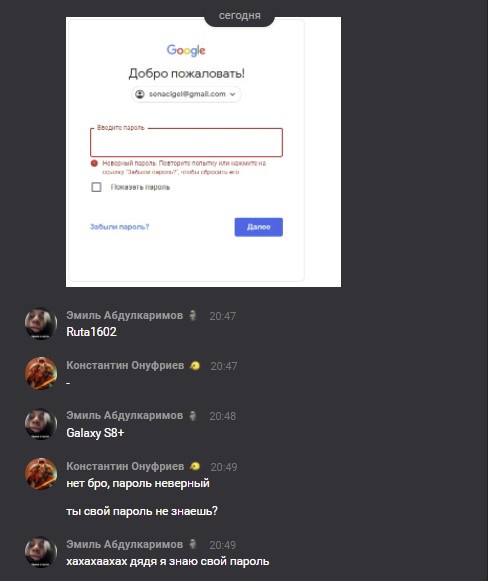Screen dimensions: 488x581
Task: Expand the sonacigel@gmail.com account dropdown
Action: tap(186, 94)
